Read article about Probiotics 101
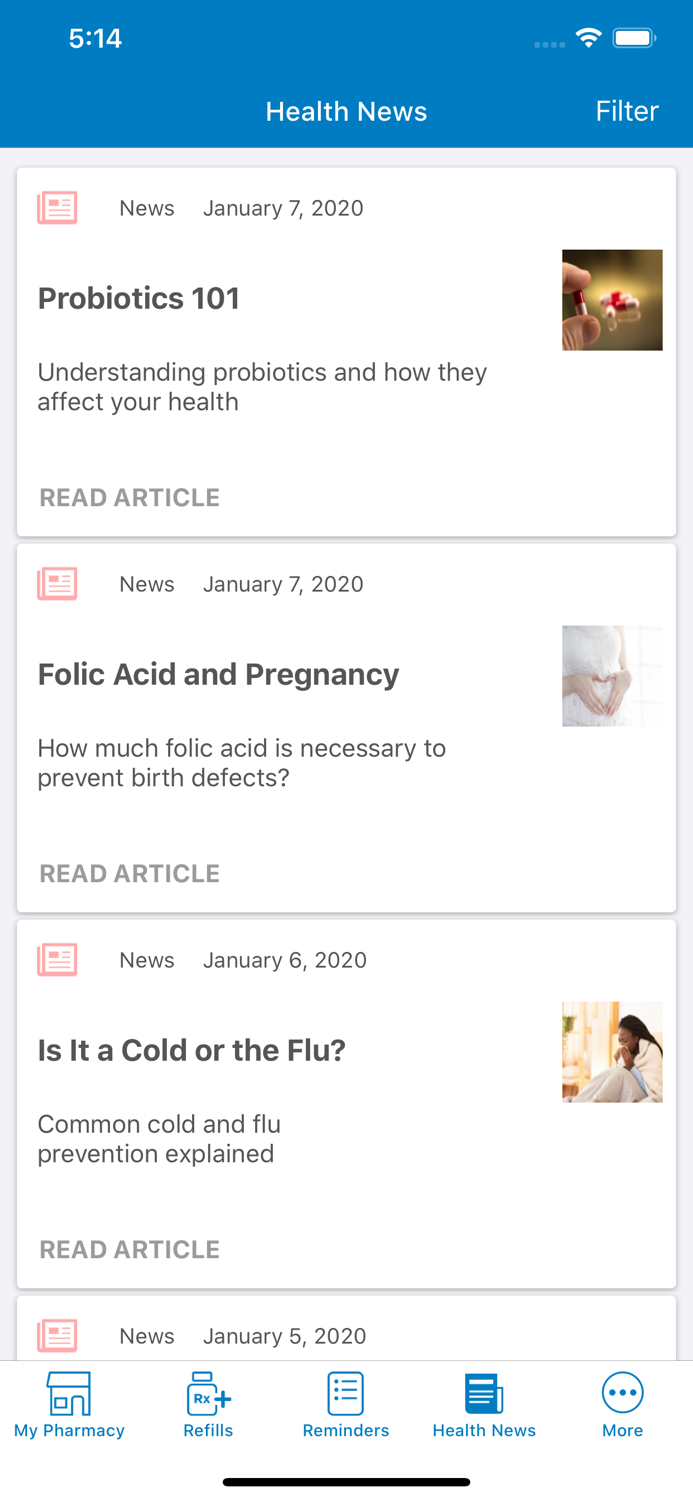 tap(130, 498)
